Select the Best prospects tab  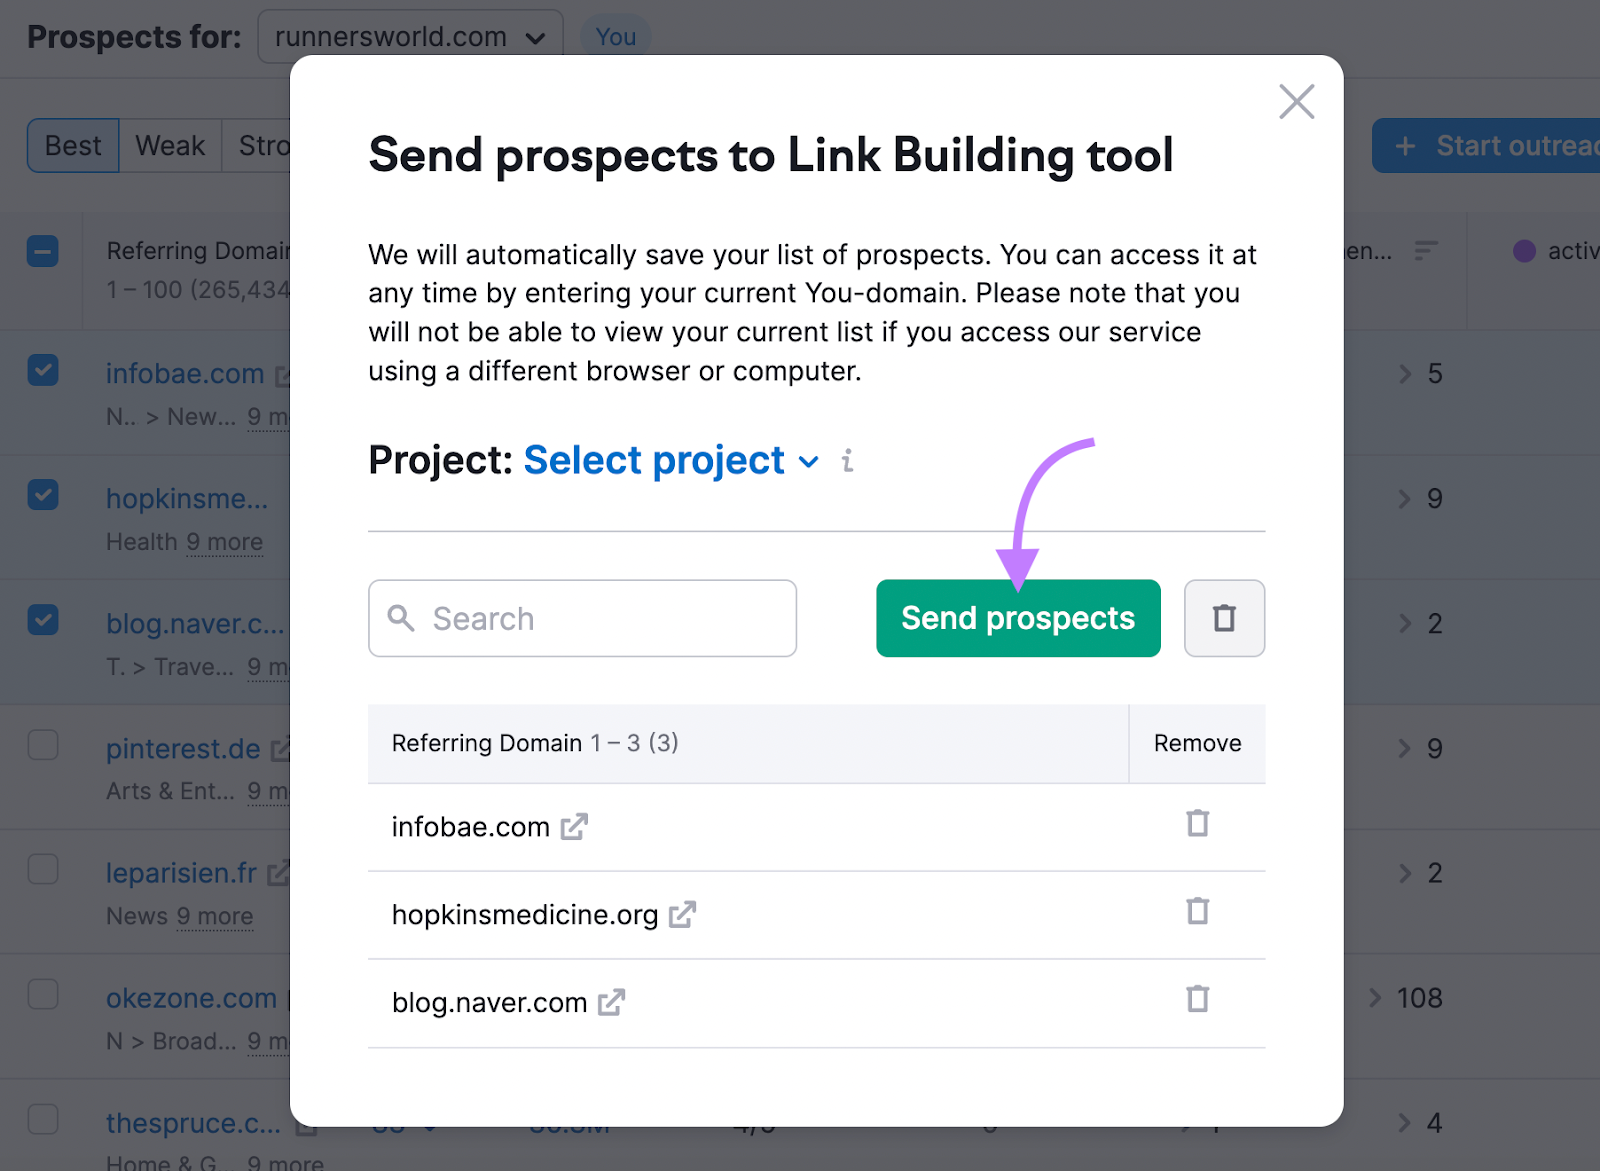pos(71,145)
